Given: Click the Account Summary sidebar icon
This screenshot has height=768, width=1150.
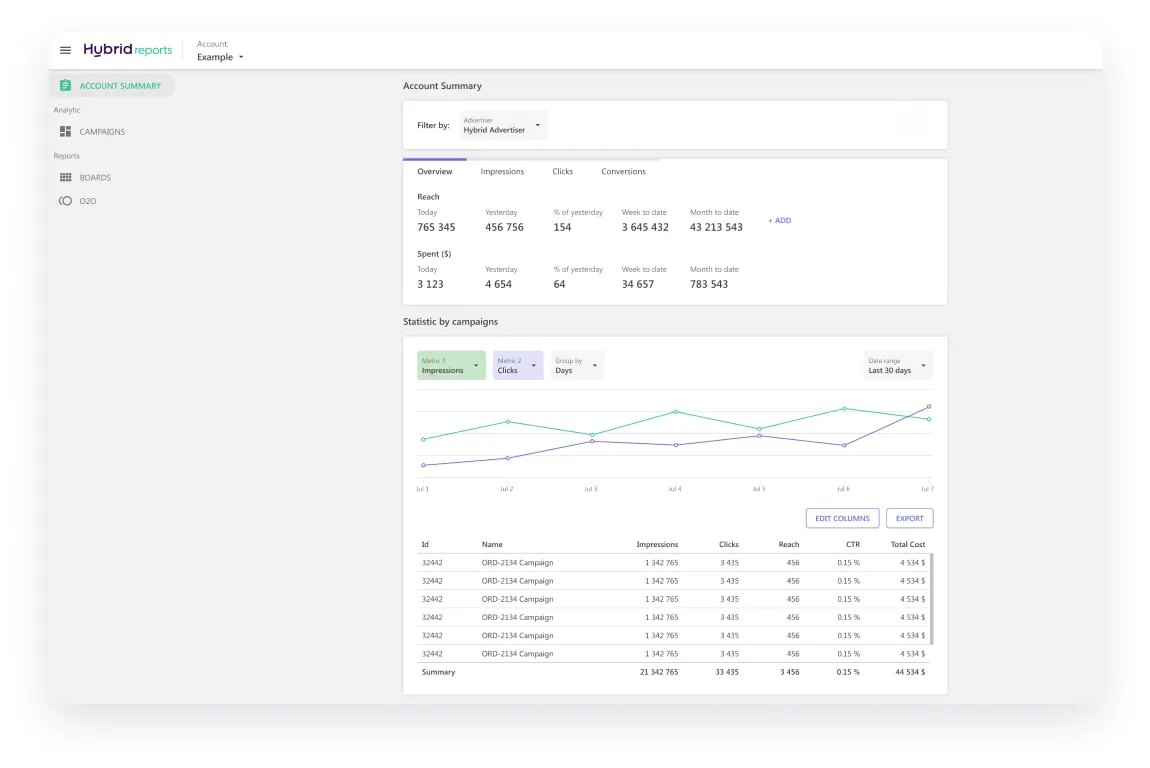Looking at the screenshot, I should [x=65, y=85].
